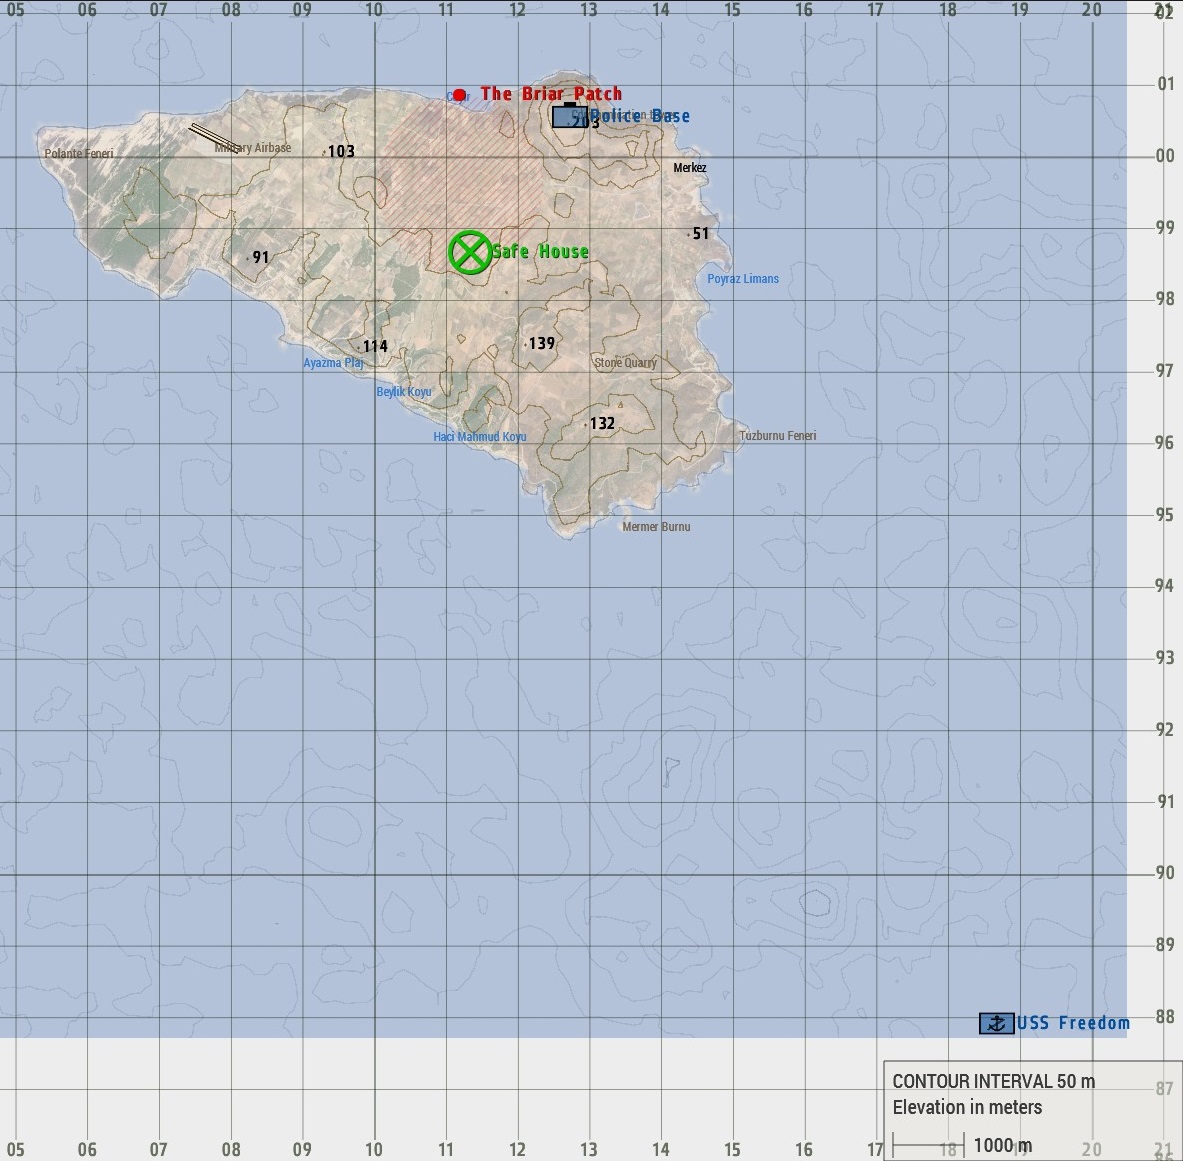Select the red Briar Patch dot marker
The height and width of the screenshot is (1161, 1183).
(x=459, y=95)
